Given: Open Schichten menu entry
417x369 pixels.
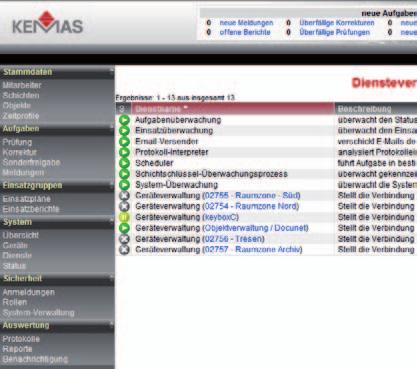Looking at the screenshot, I should coord(21,95).
